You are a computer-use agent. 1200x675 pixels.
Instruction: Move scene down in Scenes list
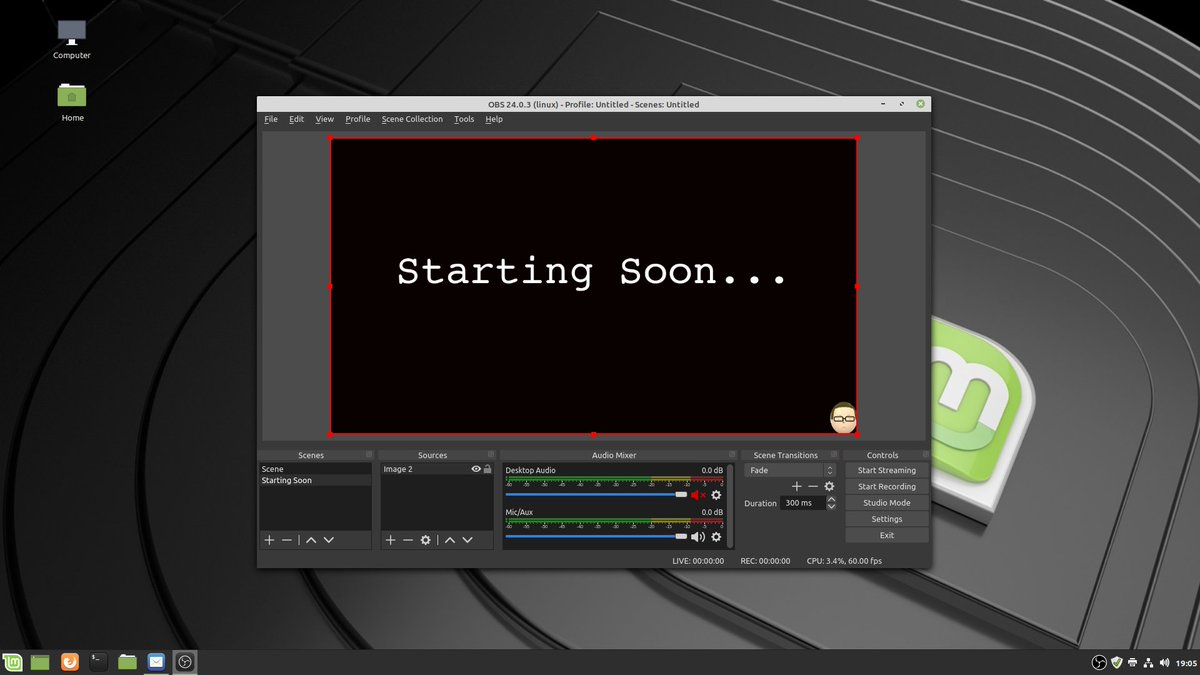[x=329, y=540]
